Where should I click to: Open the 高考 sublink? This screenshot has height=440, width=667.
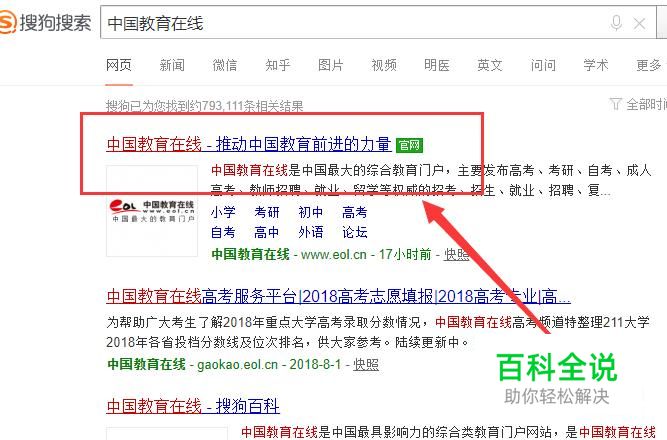(355, 212)
